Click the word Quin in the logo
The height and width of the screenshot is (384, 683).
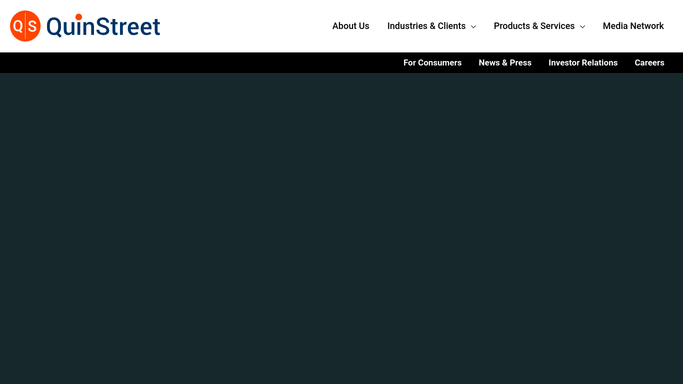[70, 27]
